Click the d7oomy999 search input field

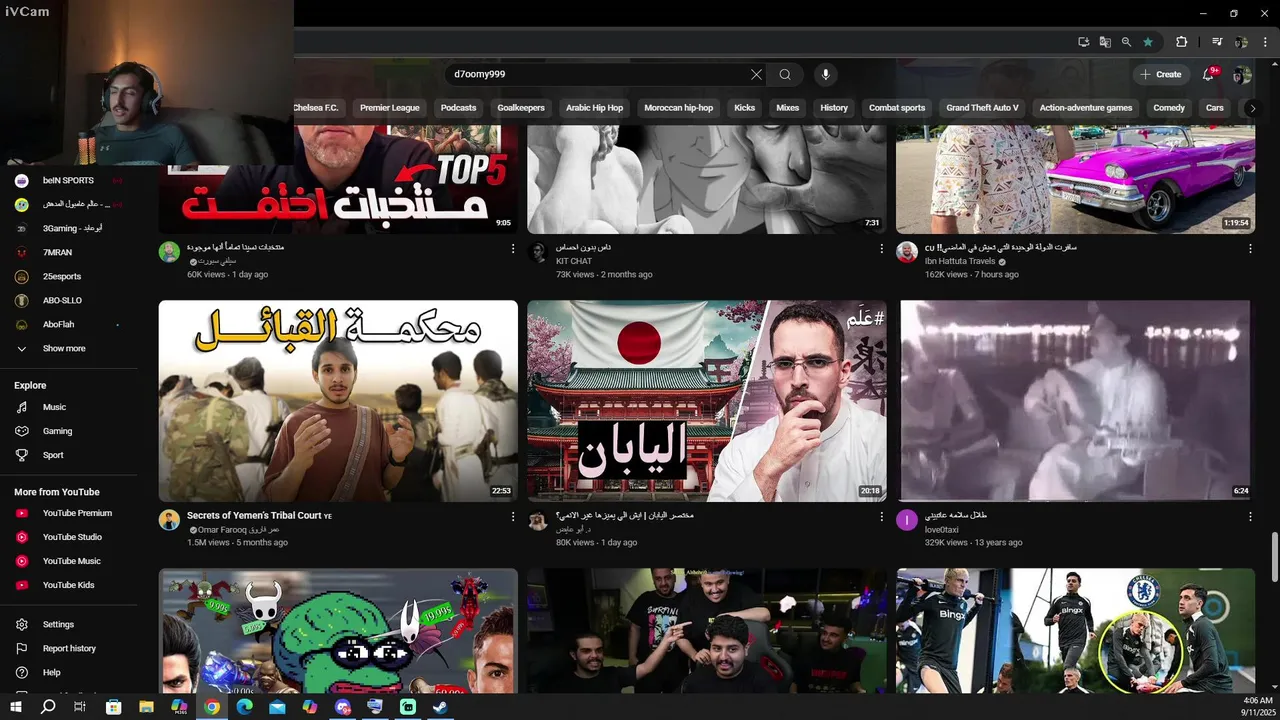[x=597, y=74]
